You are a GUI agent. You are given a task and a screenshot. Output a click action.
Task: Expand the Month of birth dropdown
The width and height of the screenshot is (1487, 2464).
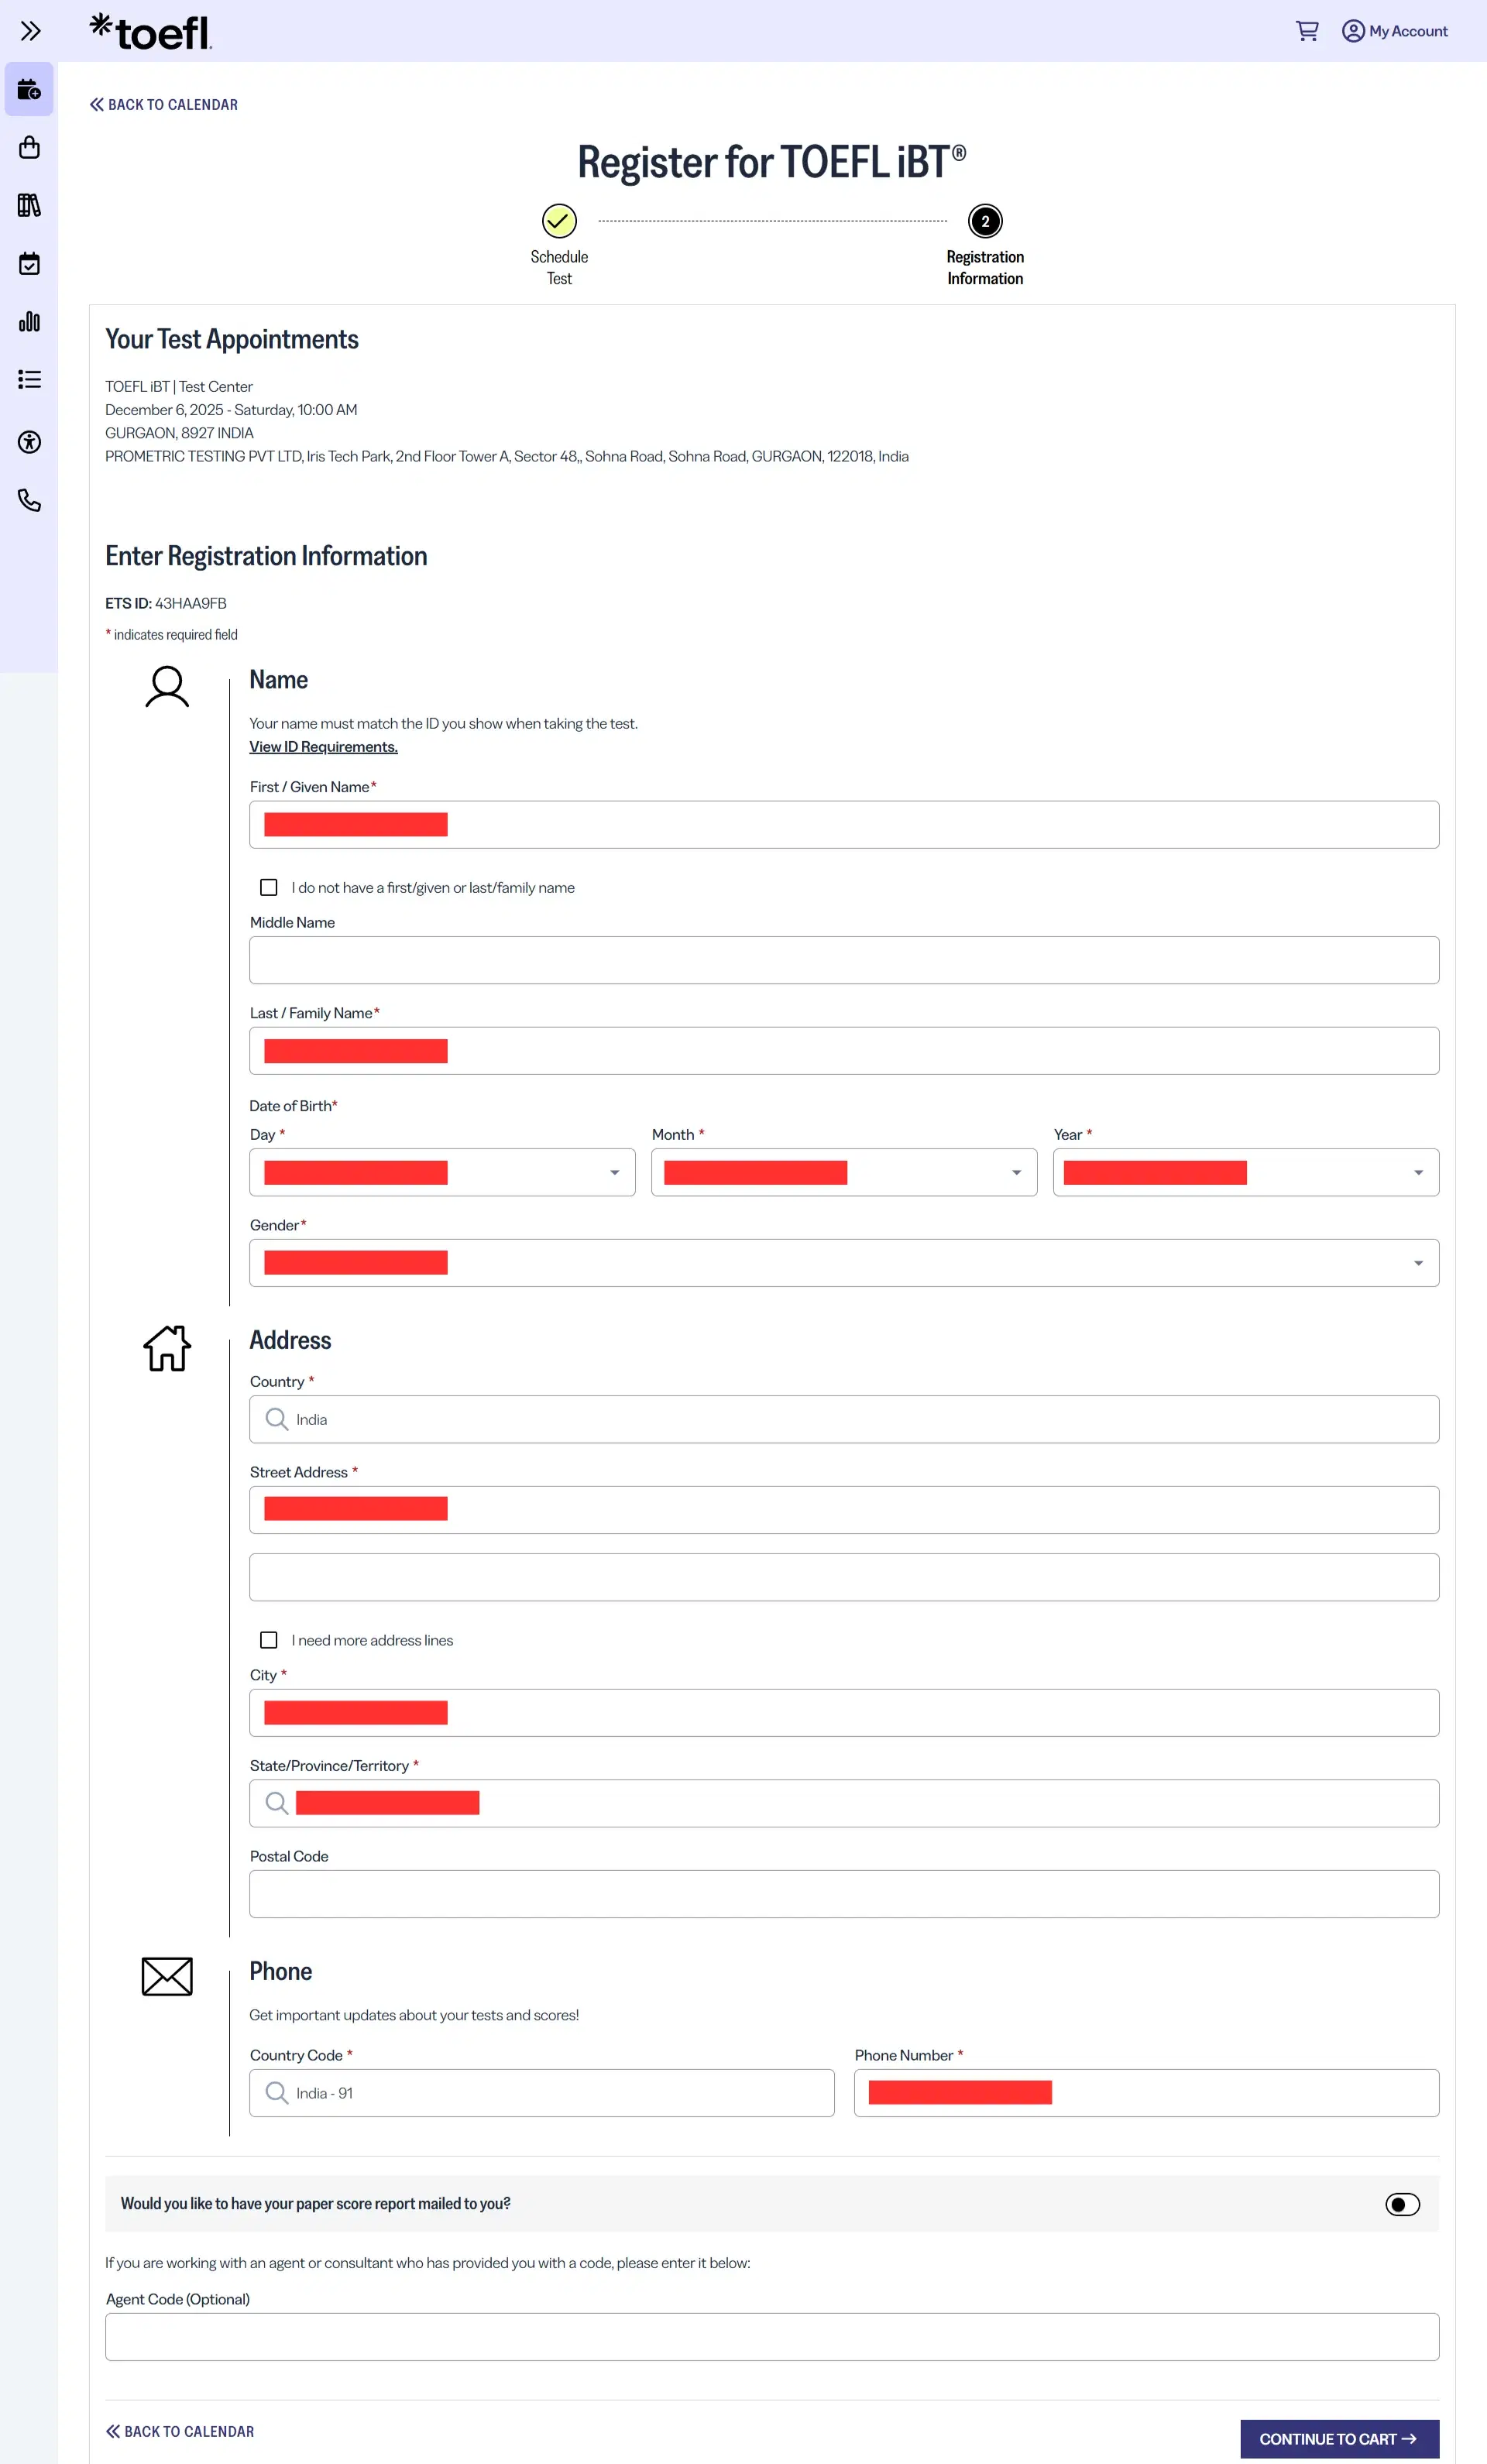tap(844, 1172)
